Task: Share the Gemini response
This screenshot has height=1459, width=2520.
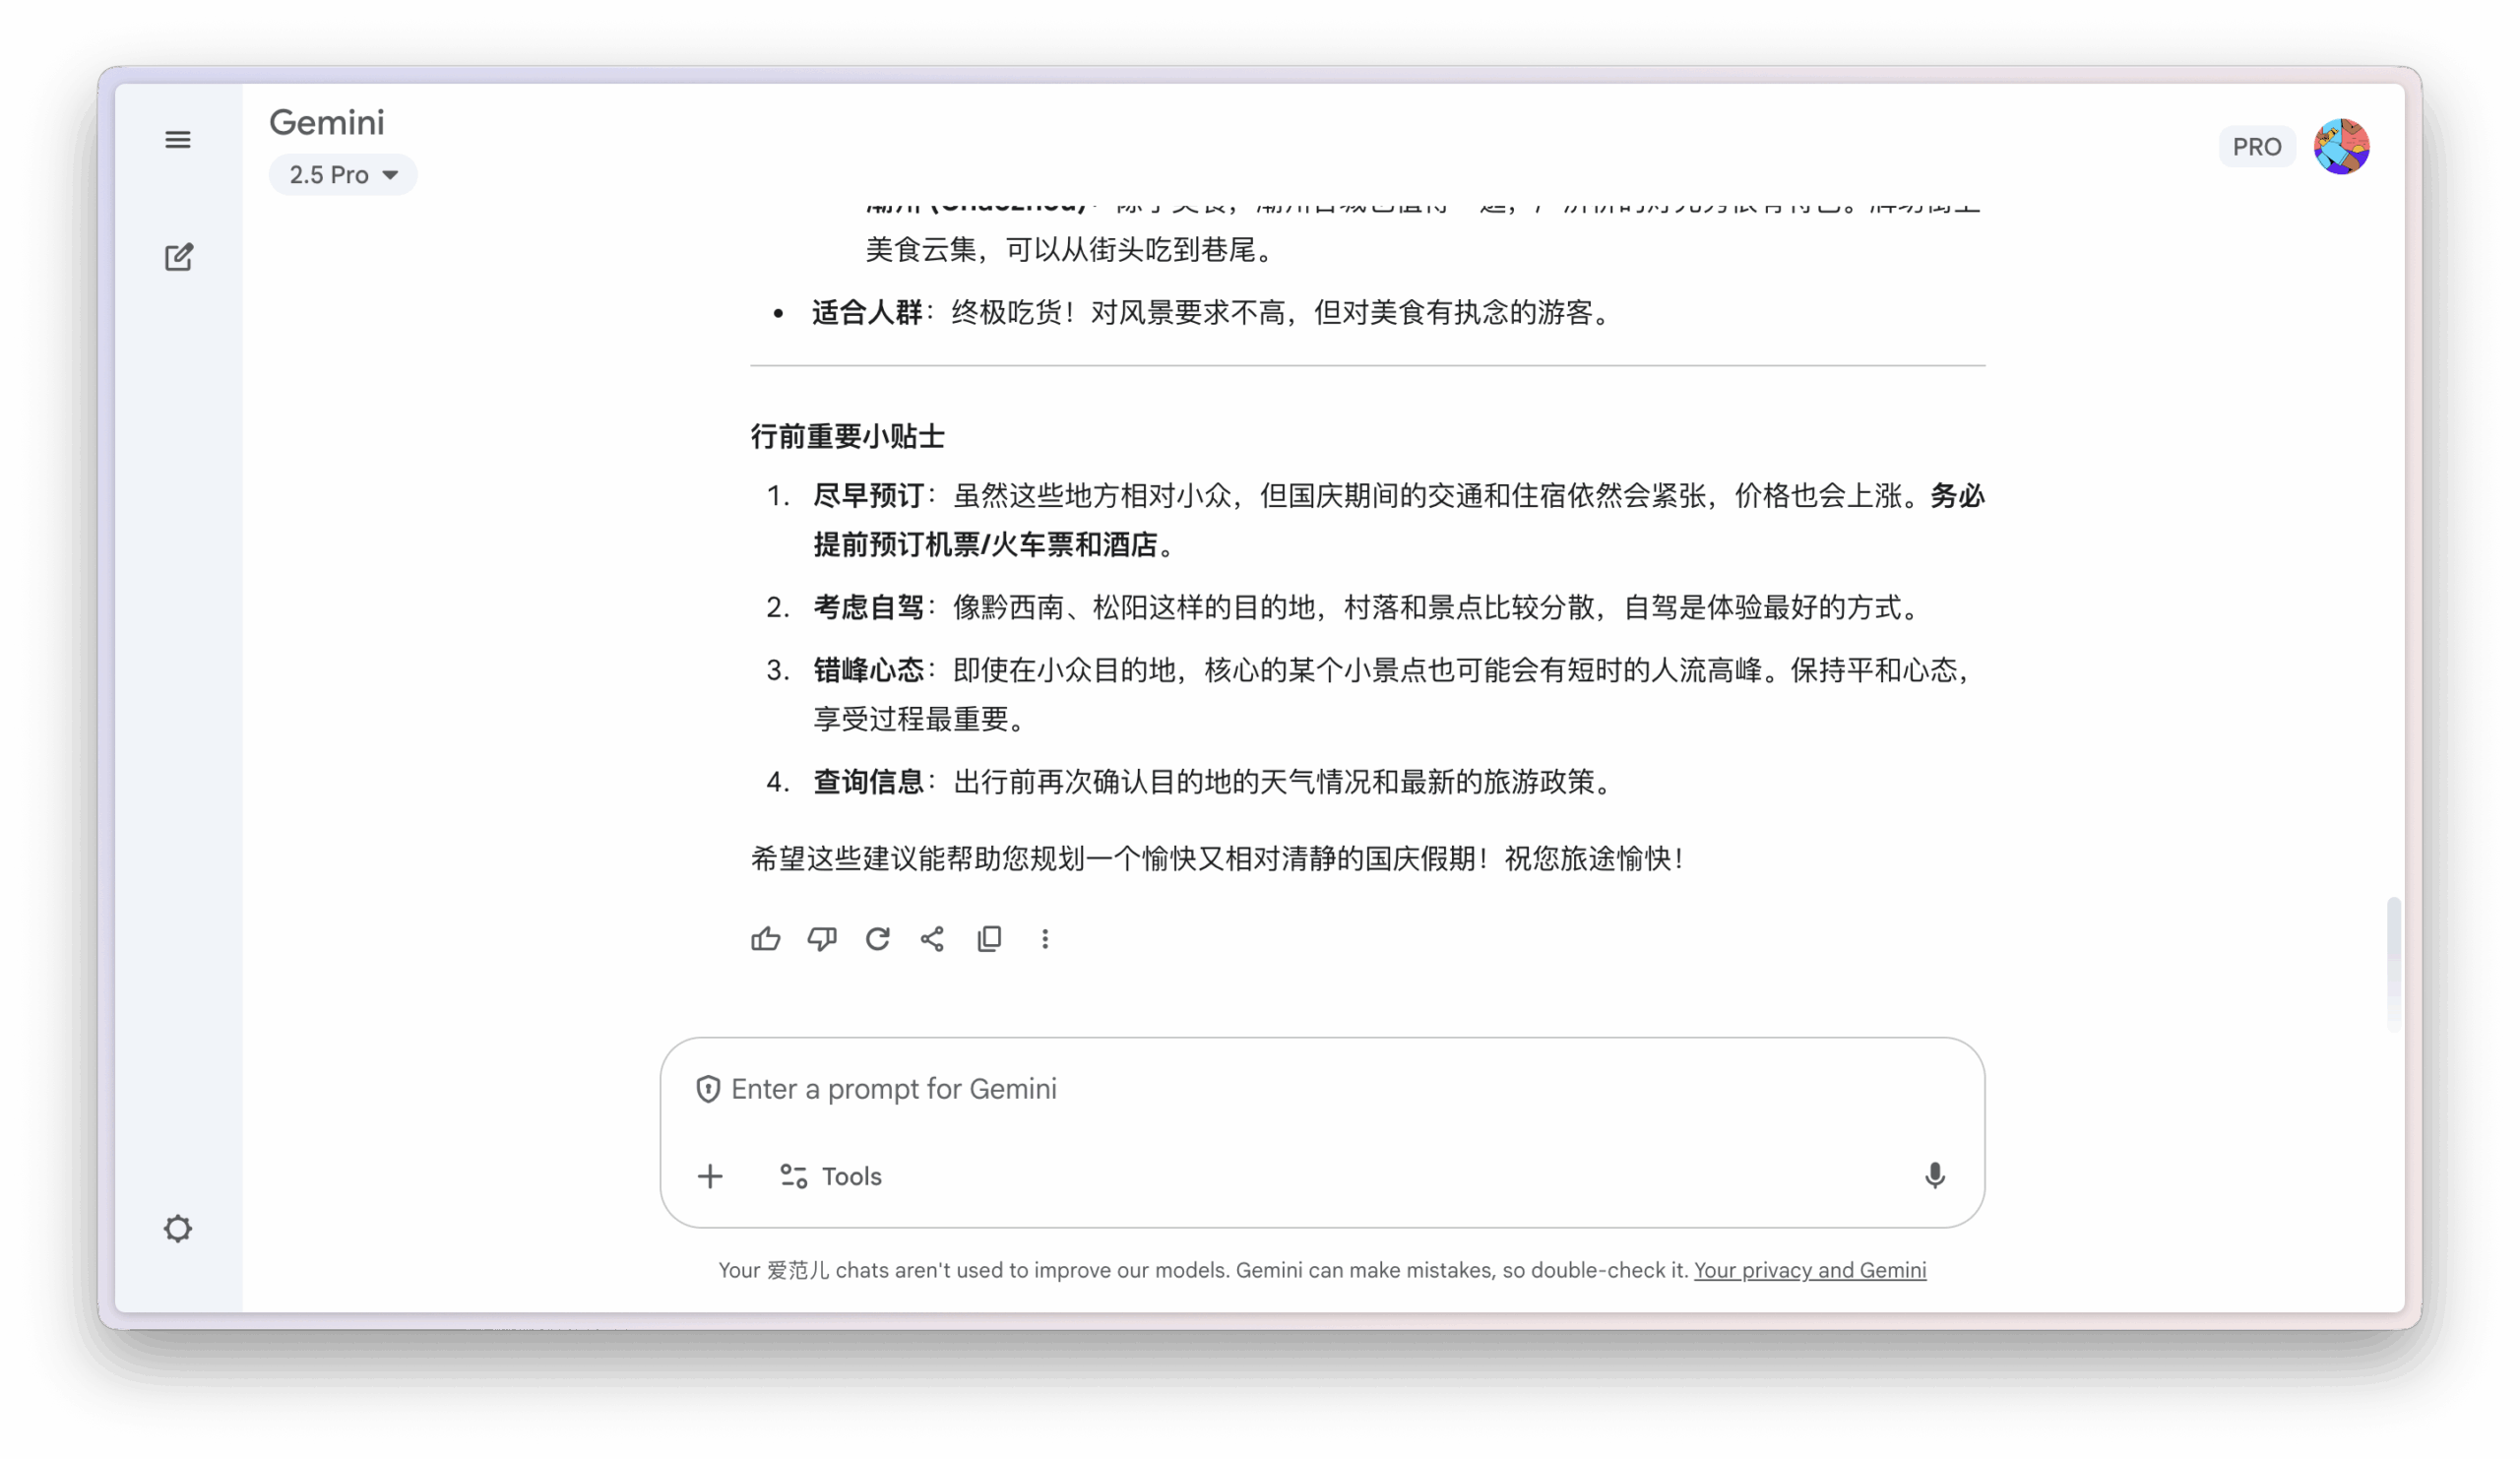Action: point(932,939)
